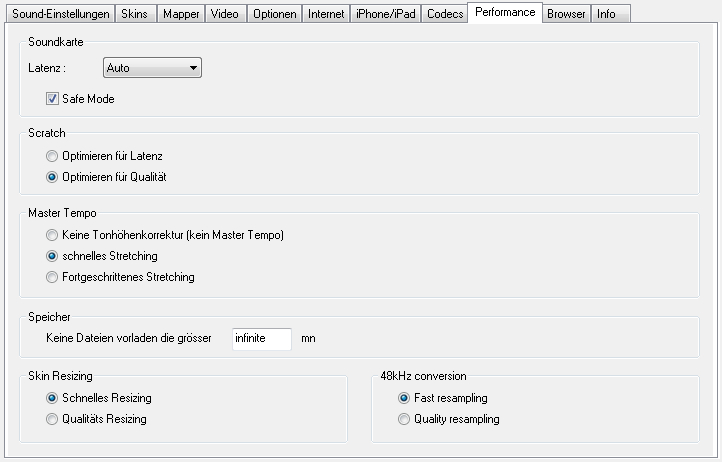Choose Qualitäts Resizing for skin
Viewport: 722px width, 462px height.
[53, 419]
